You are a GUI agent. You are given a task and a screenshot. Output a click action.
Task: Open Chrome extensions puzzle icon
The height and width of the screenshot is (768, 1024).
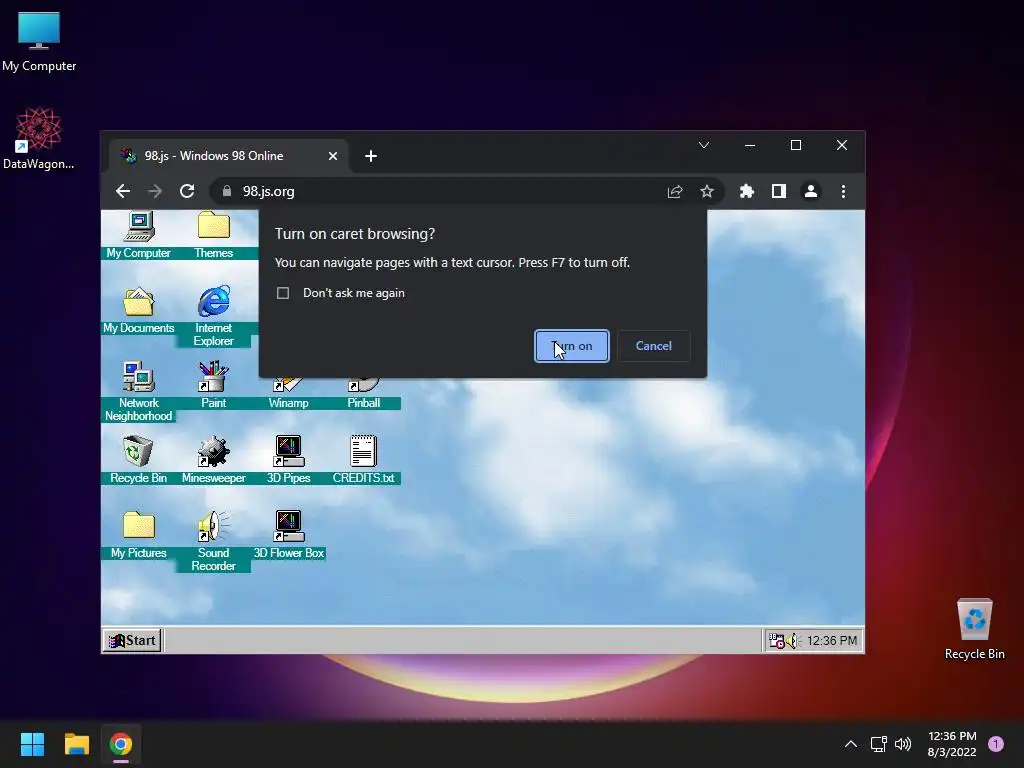[746, 191]
